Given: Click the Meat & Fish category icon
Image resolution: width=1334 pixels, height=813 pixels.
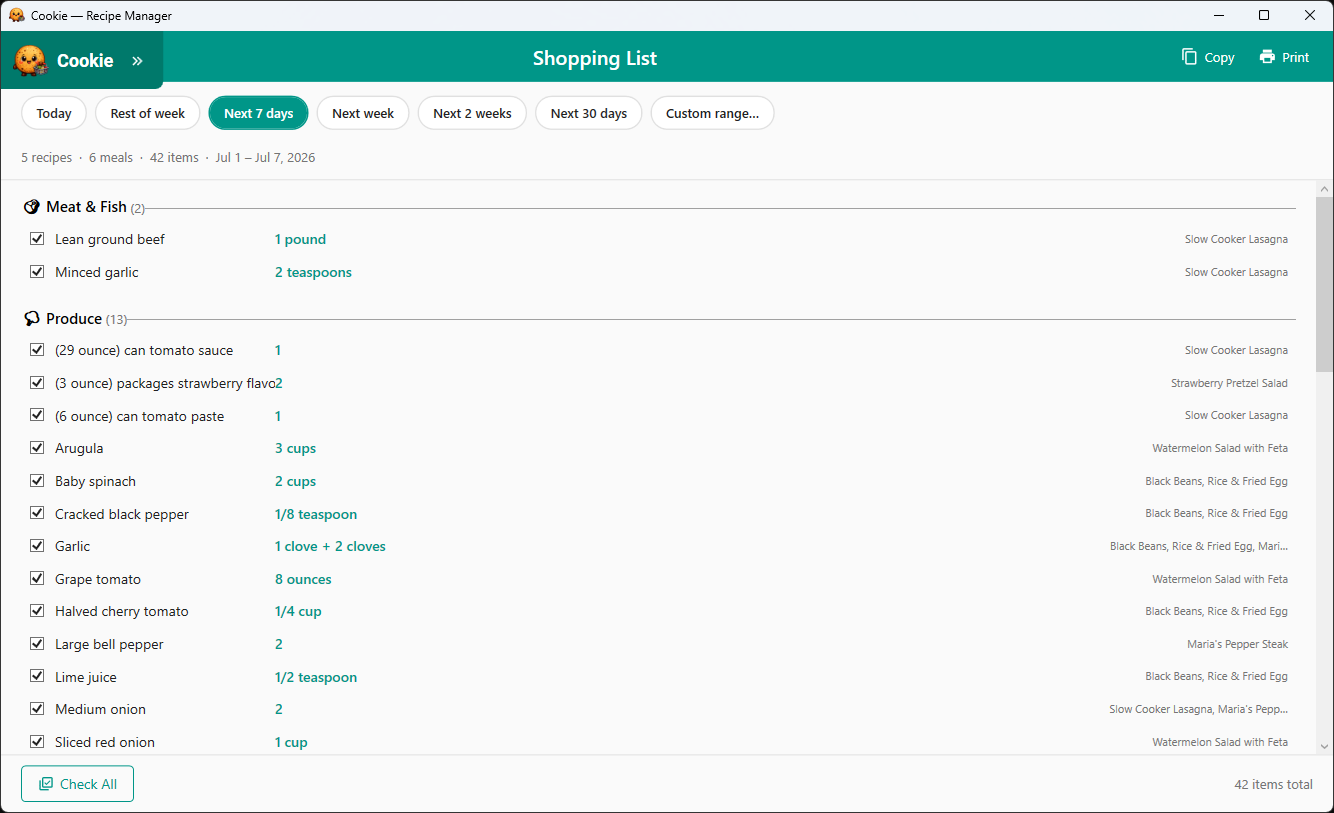Looking at the screenshot, I should pos(32,207).
